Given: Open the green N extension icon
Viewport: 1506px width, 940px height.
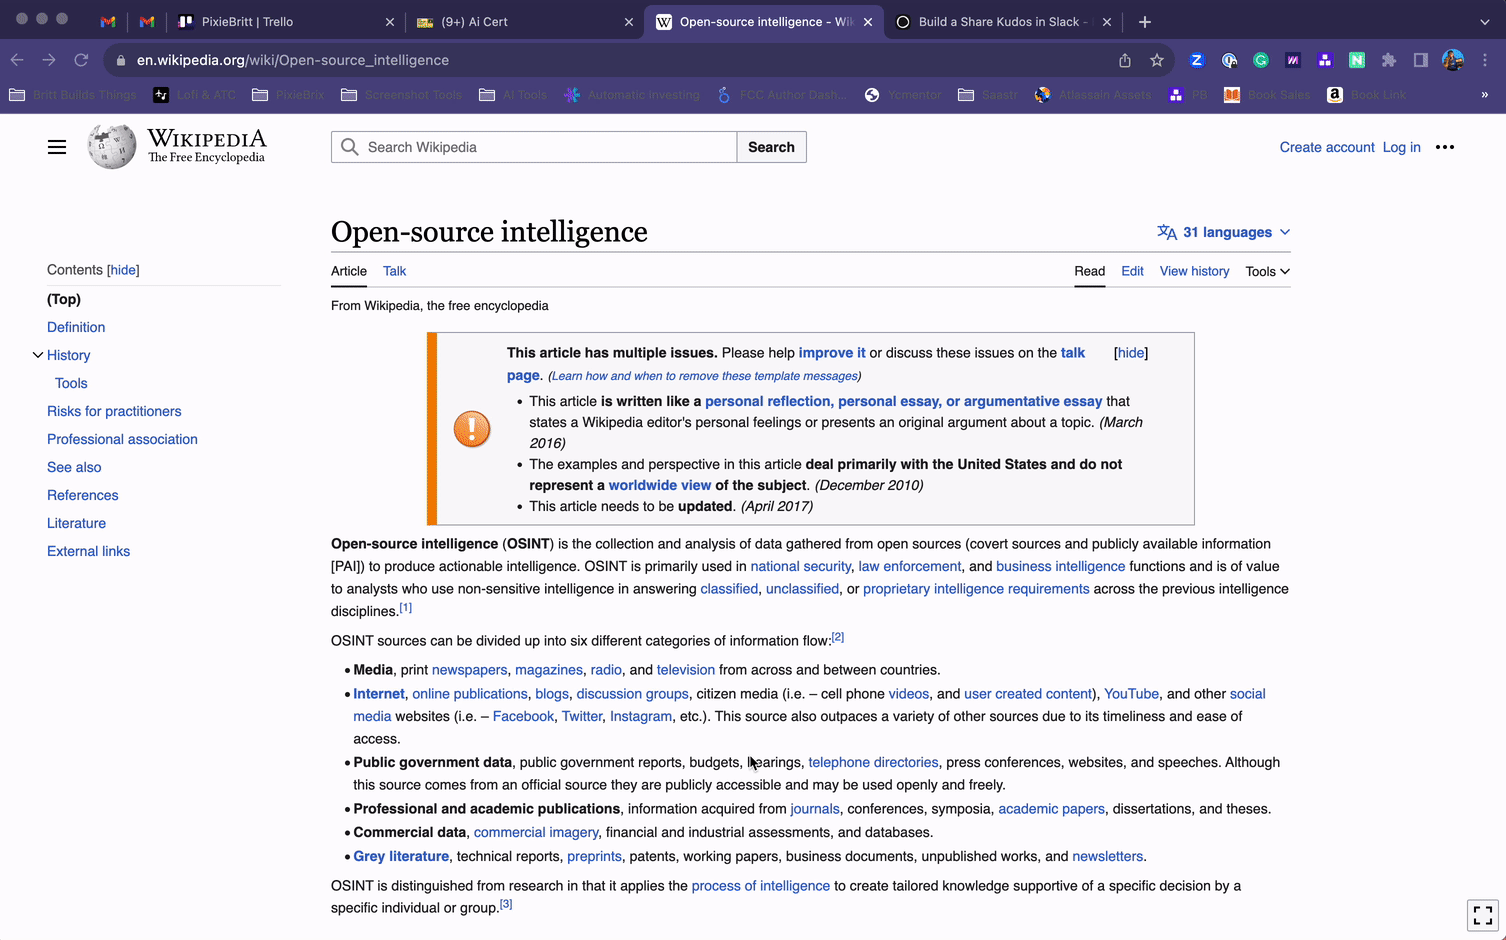Looking at the screenshot, I should (x=1357, y=60).
